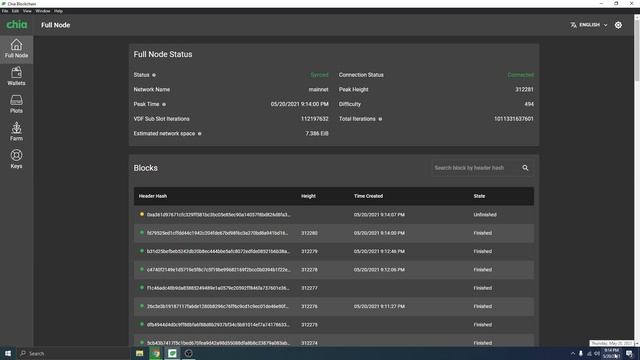Open the Keys sidebar section
The image size is (640, 360).
pyautogui.click(x=16, y=159)
